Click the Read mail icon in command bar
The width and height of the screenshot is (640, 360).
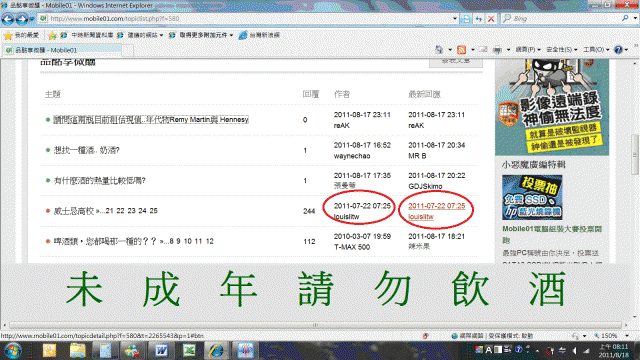point(484,50)
